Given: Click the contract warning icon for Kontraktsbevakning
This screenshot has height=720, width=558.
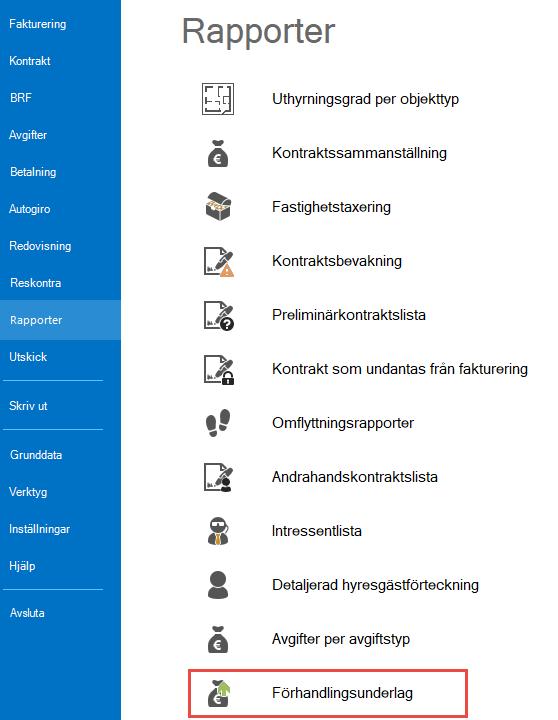Looking at the screenshot, I should click(219, 261).
